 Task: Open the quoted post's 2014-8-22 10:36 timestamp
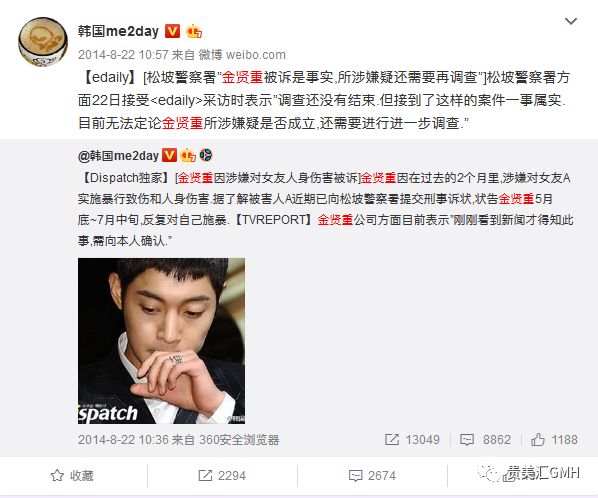pos(123,440)
